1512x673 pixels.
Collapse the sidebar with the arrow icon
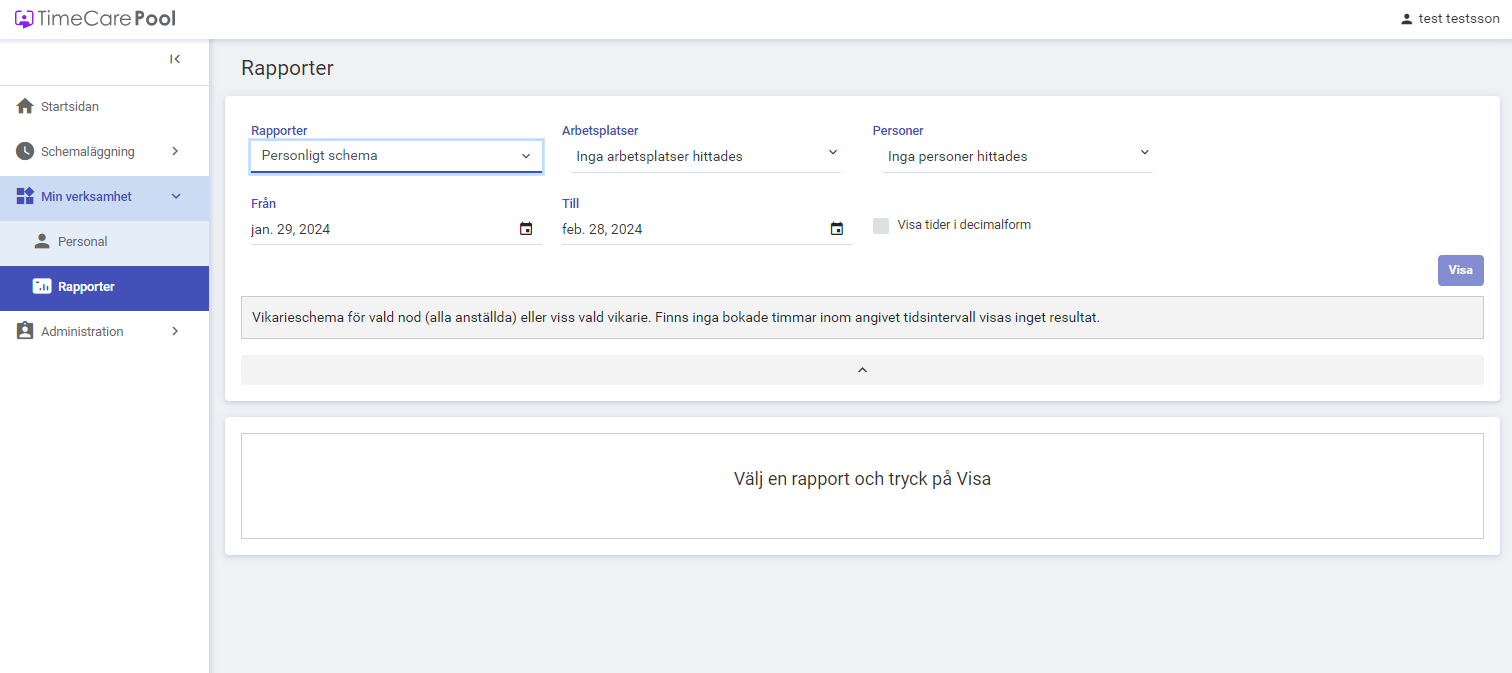tap(175, 59)
